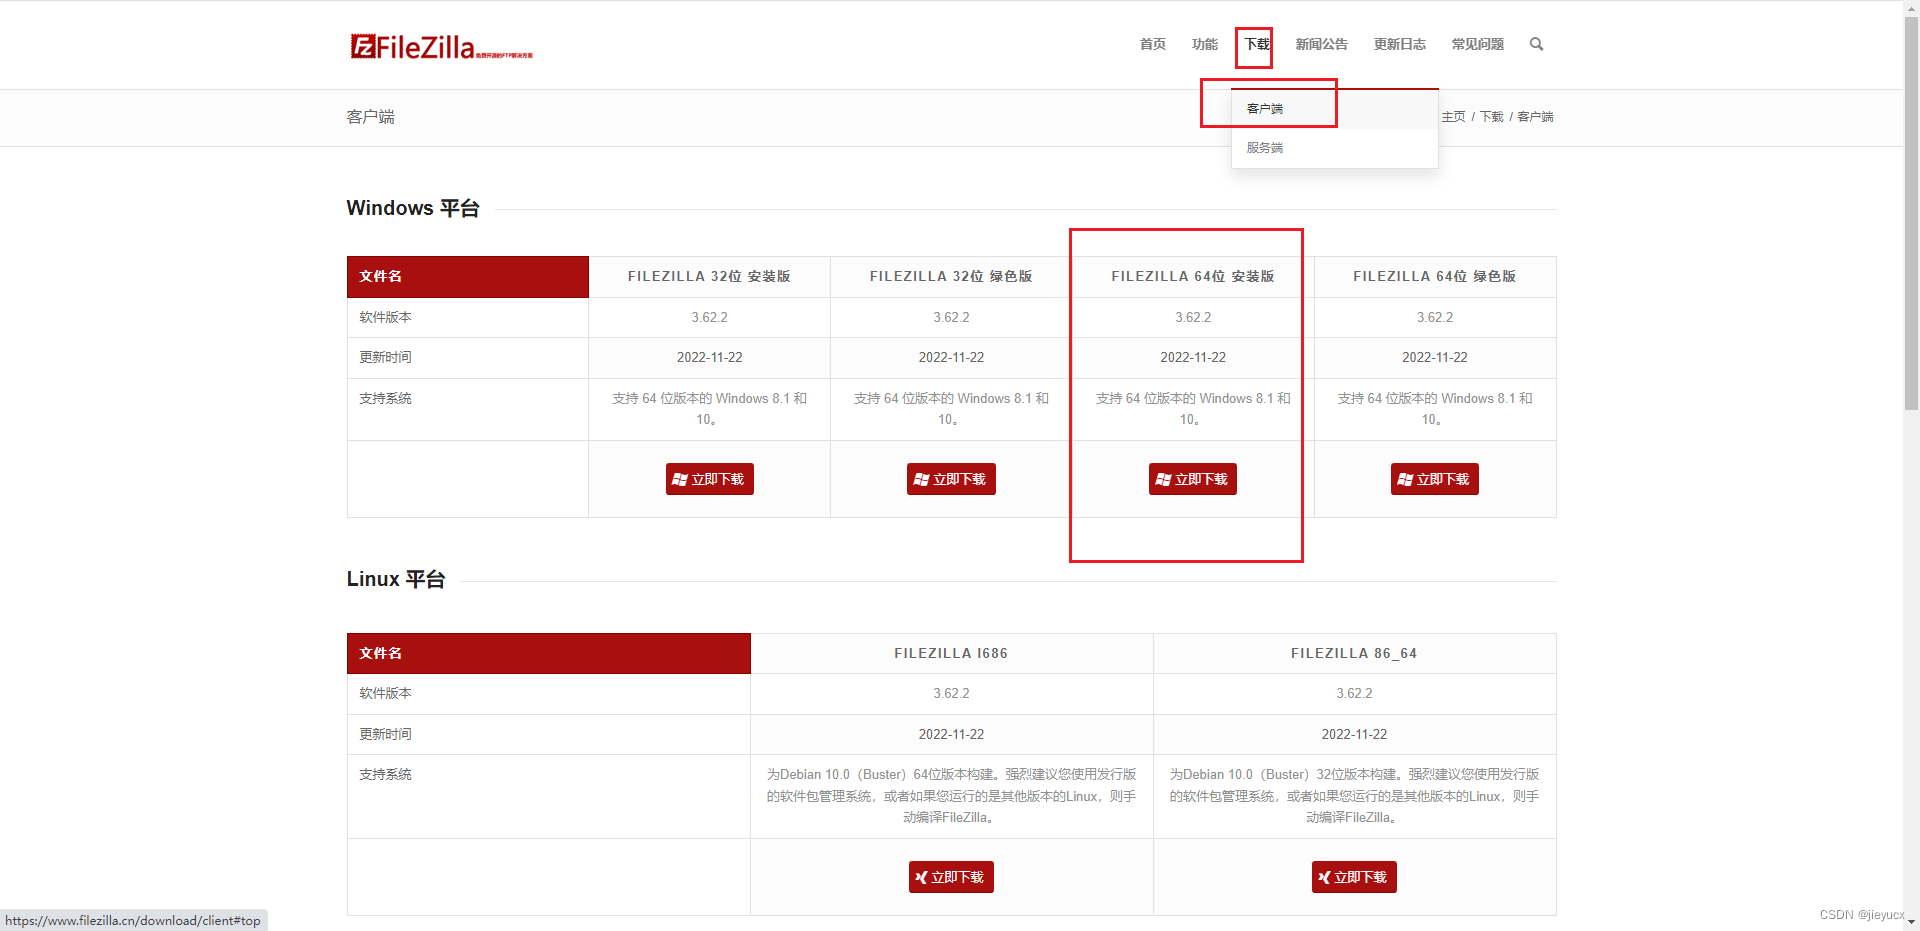The image size is (1920, 931).
Task: Open the 功能 navigation item
Action: point(1204,44)
